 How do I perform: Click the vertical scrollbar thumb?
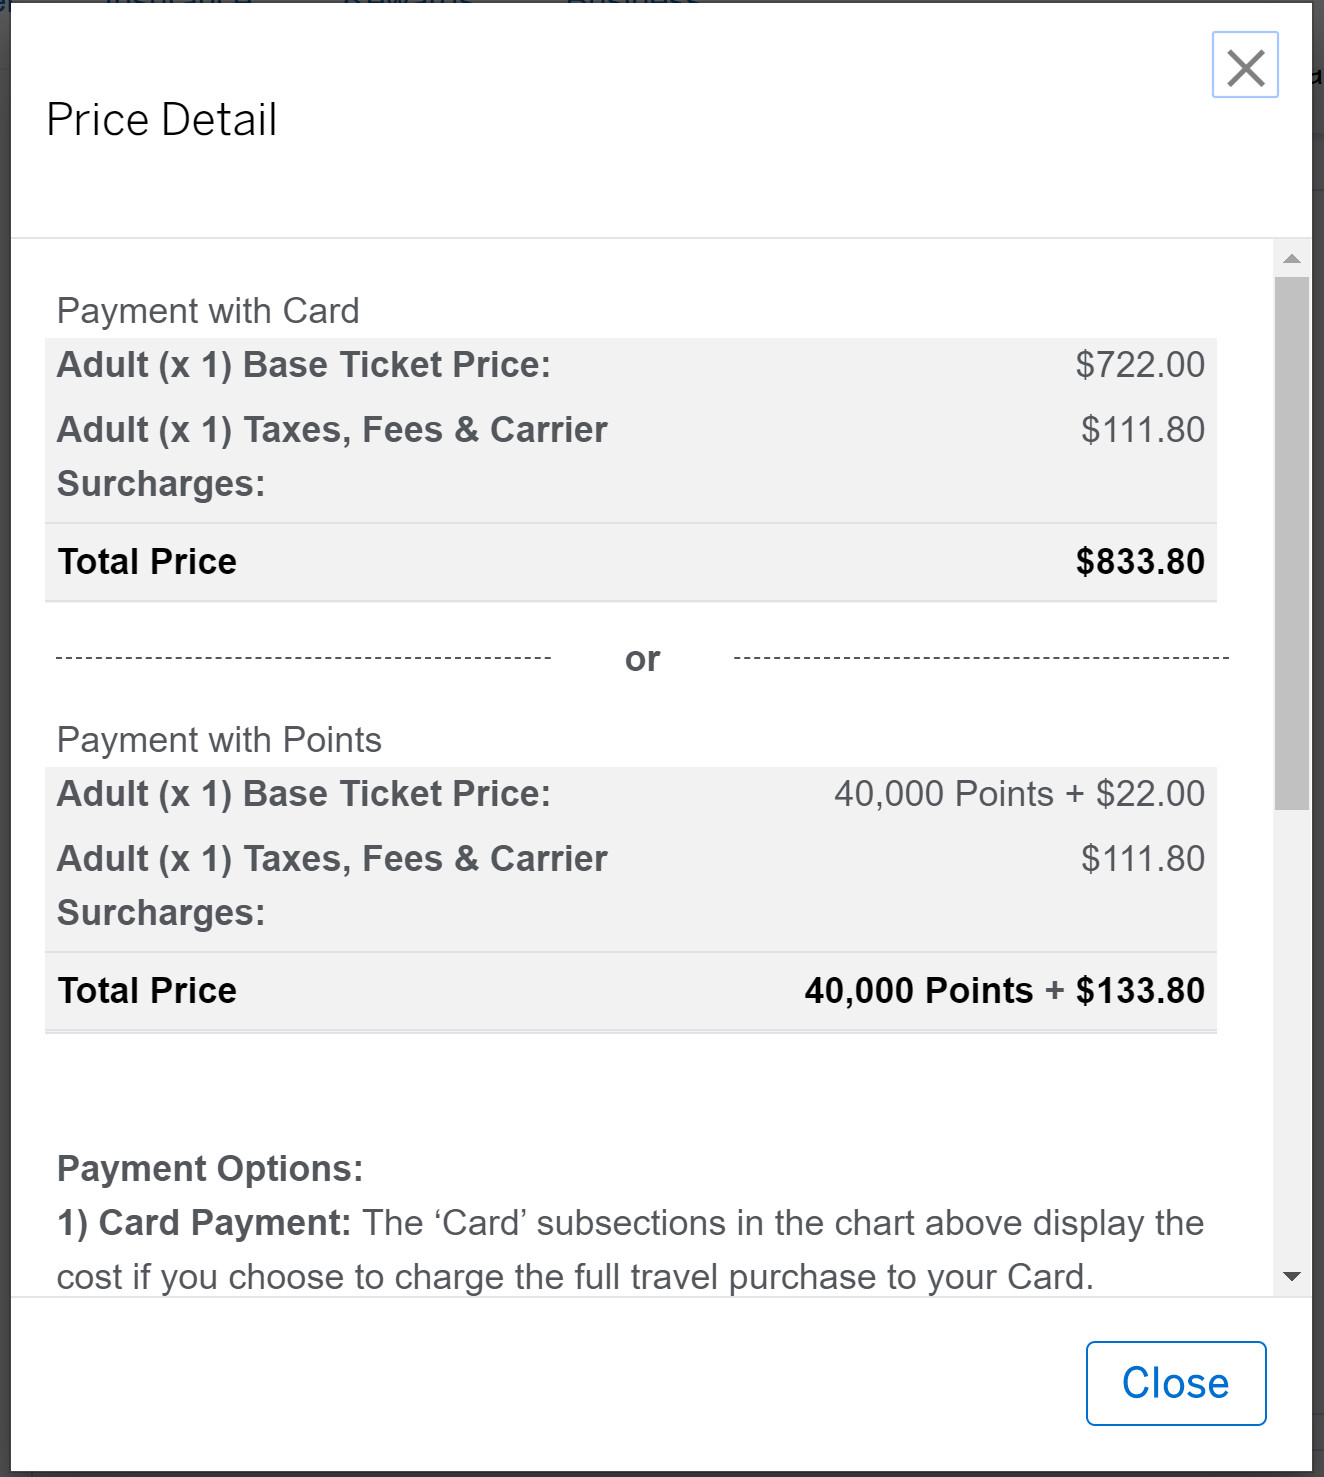(x=1292, y=542)
